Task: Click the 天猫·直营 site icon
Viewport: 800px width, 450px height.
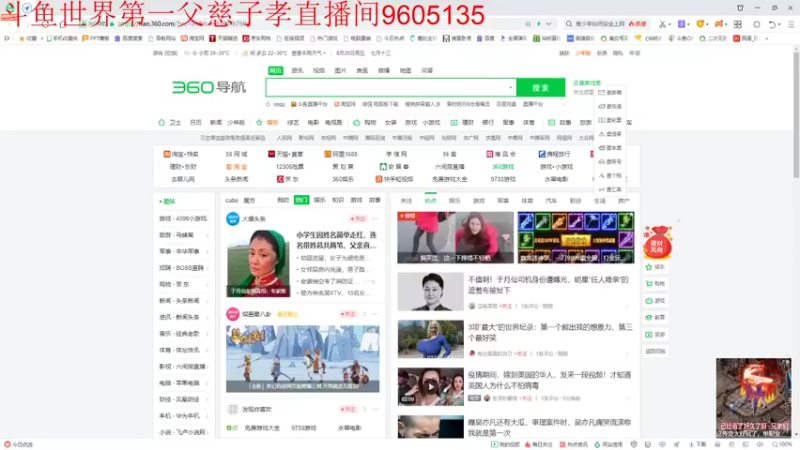Action: tap(271, 154)
